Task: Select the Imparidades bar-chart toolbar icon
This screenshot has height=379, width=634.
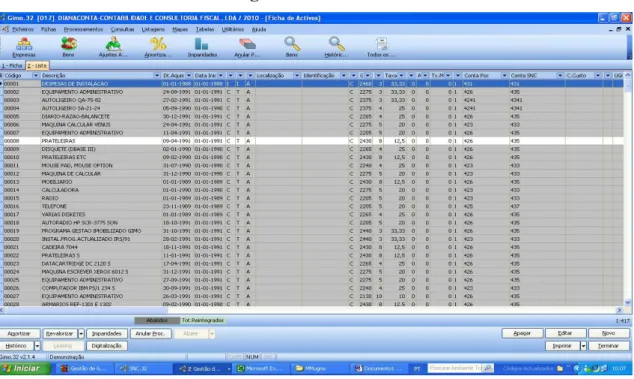Action: pyautogui.click(x=202, y=47)
